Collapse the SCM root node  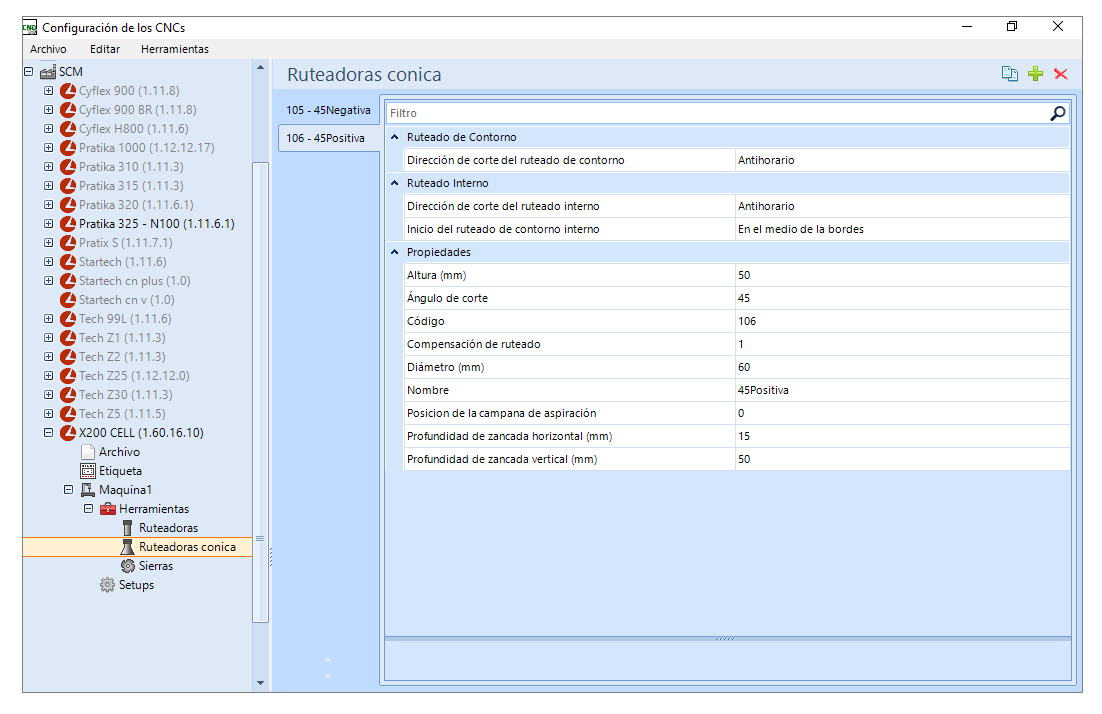[28, 72]
